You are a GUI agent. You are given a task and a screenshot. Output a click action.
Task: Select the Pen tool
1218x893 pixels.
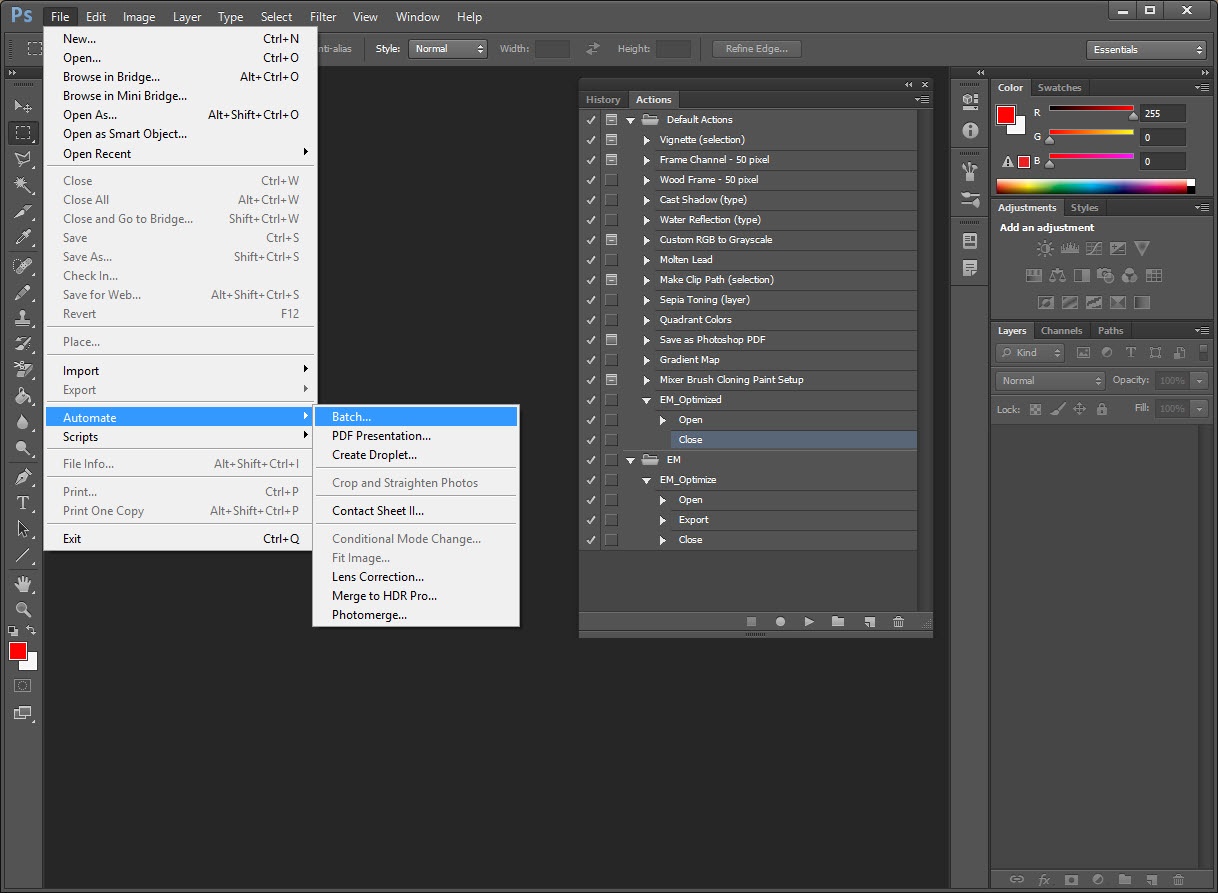(23, 476)
